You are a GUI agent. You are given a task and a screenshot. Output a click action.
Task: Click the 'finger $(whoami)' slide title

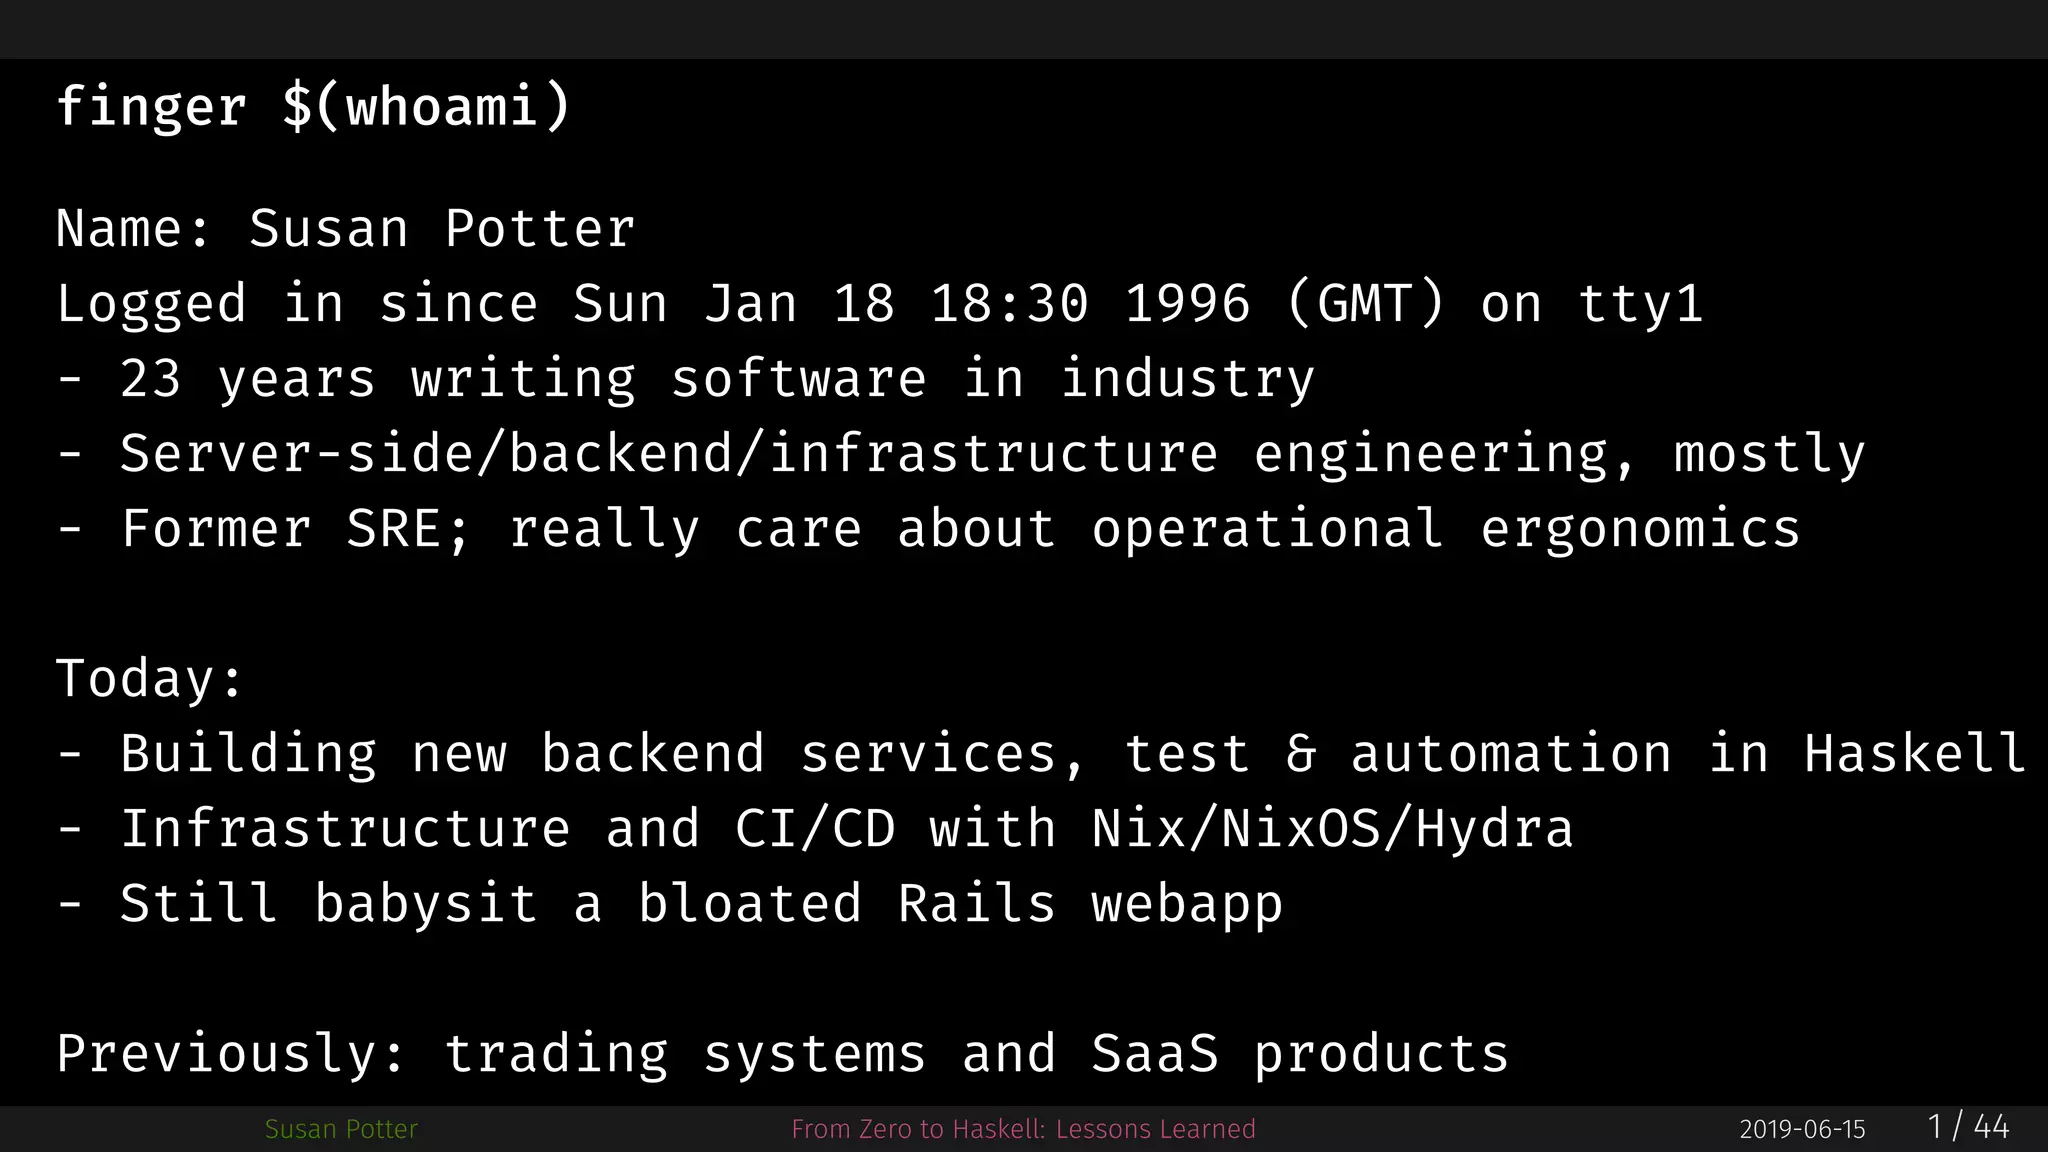pyautogui.click(x=313, y=106)
